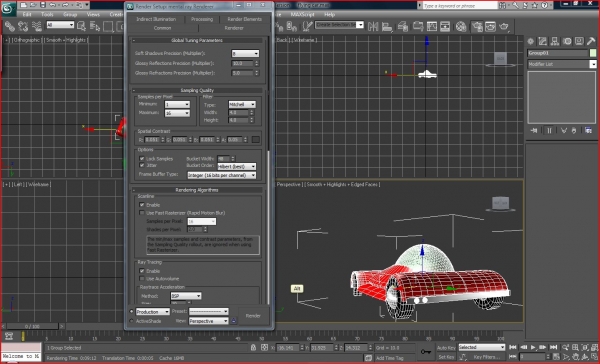
Task: Select the Unlink Selection tool
Action: [x=23, y=26]
